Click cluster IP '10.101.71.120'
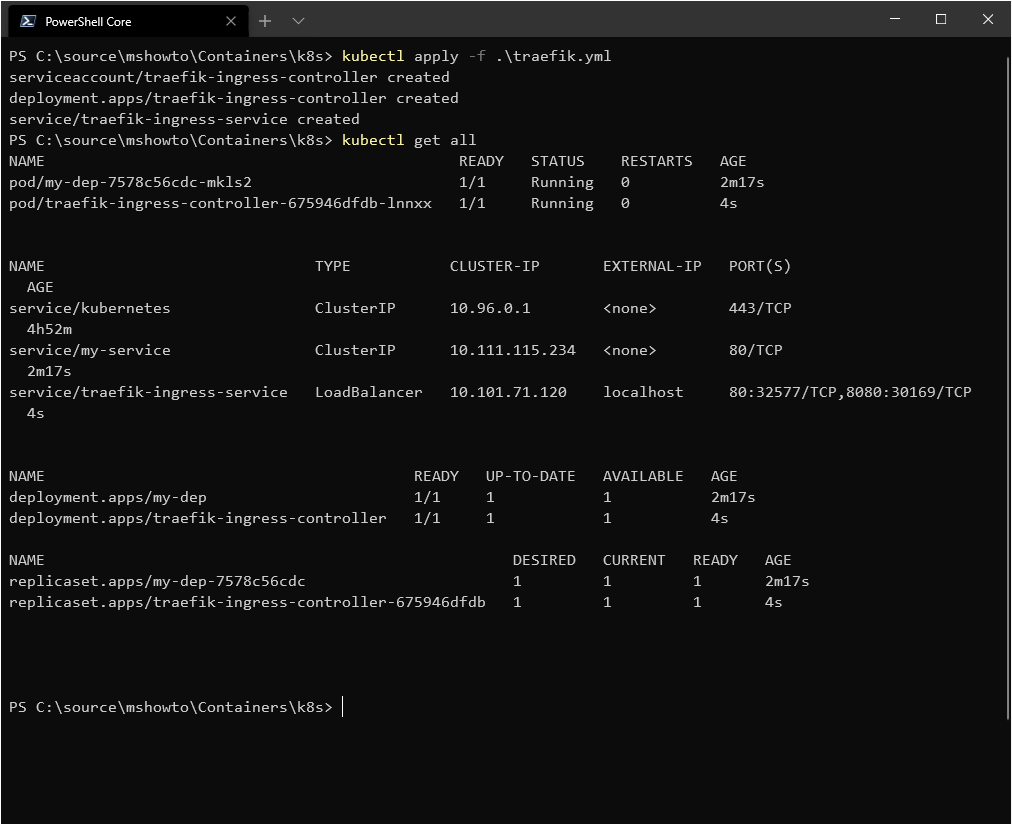Viewport: 1012px width, 825px height. pyautogui.click(x=508, y=392)
